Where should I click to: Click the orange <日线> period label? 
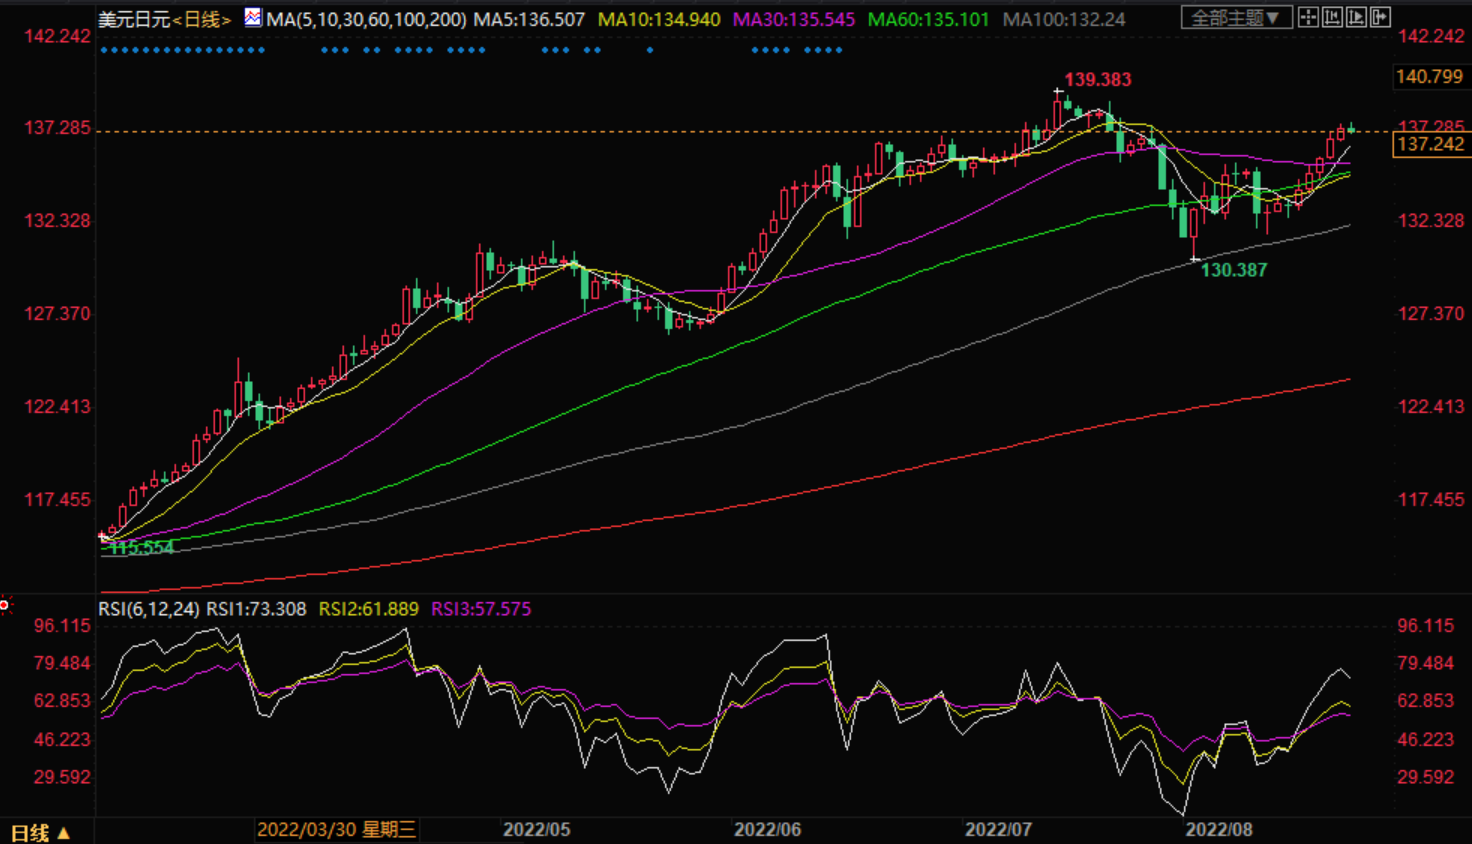tap(202, 19)
